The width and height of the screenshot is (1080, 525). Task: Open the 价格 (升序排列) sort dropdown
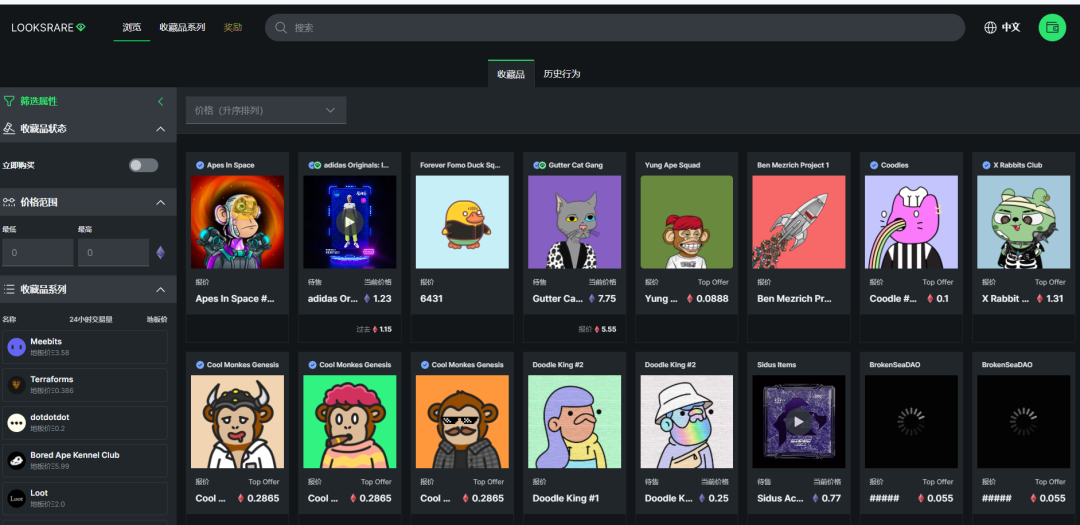pos(266,110)
